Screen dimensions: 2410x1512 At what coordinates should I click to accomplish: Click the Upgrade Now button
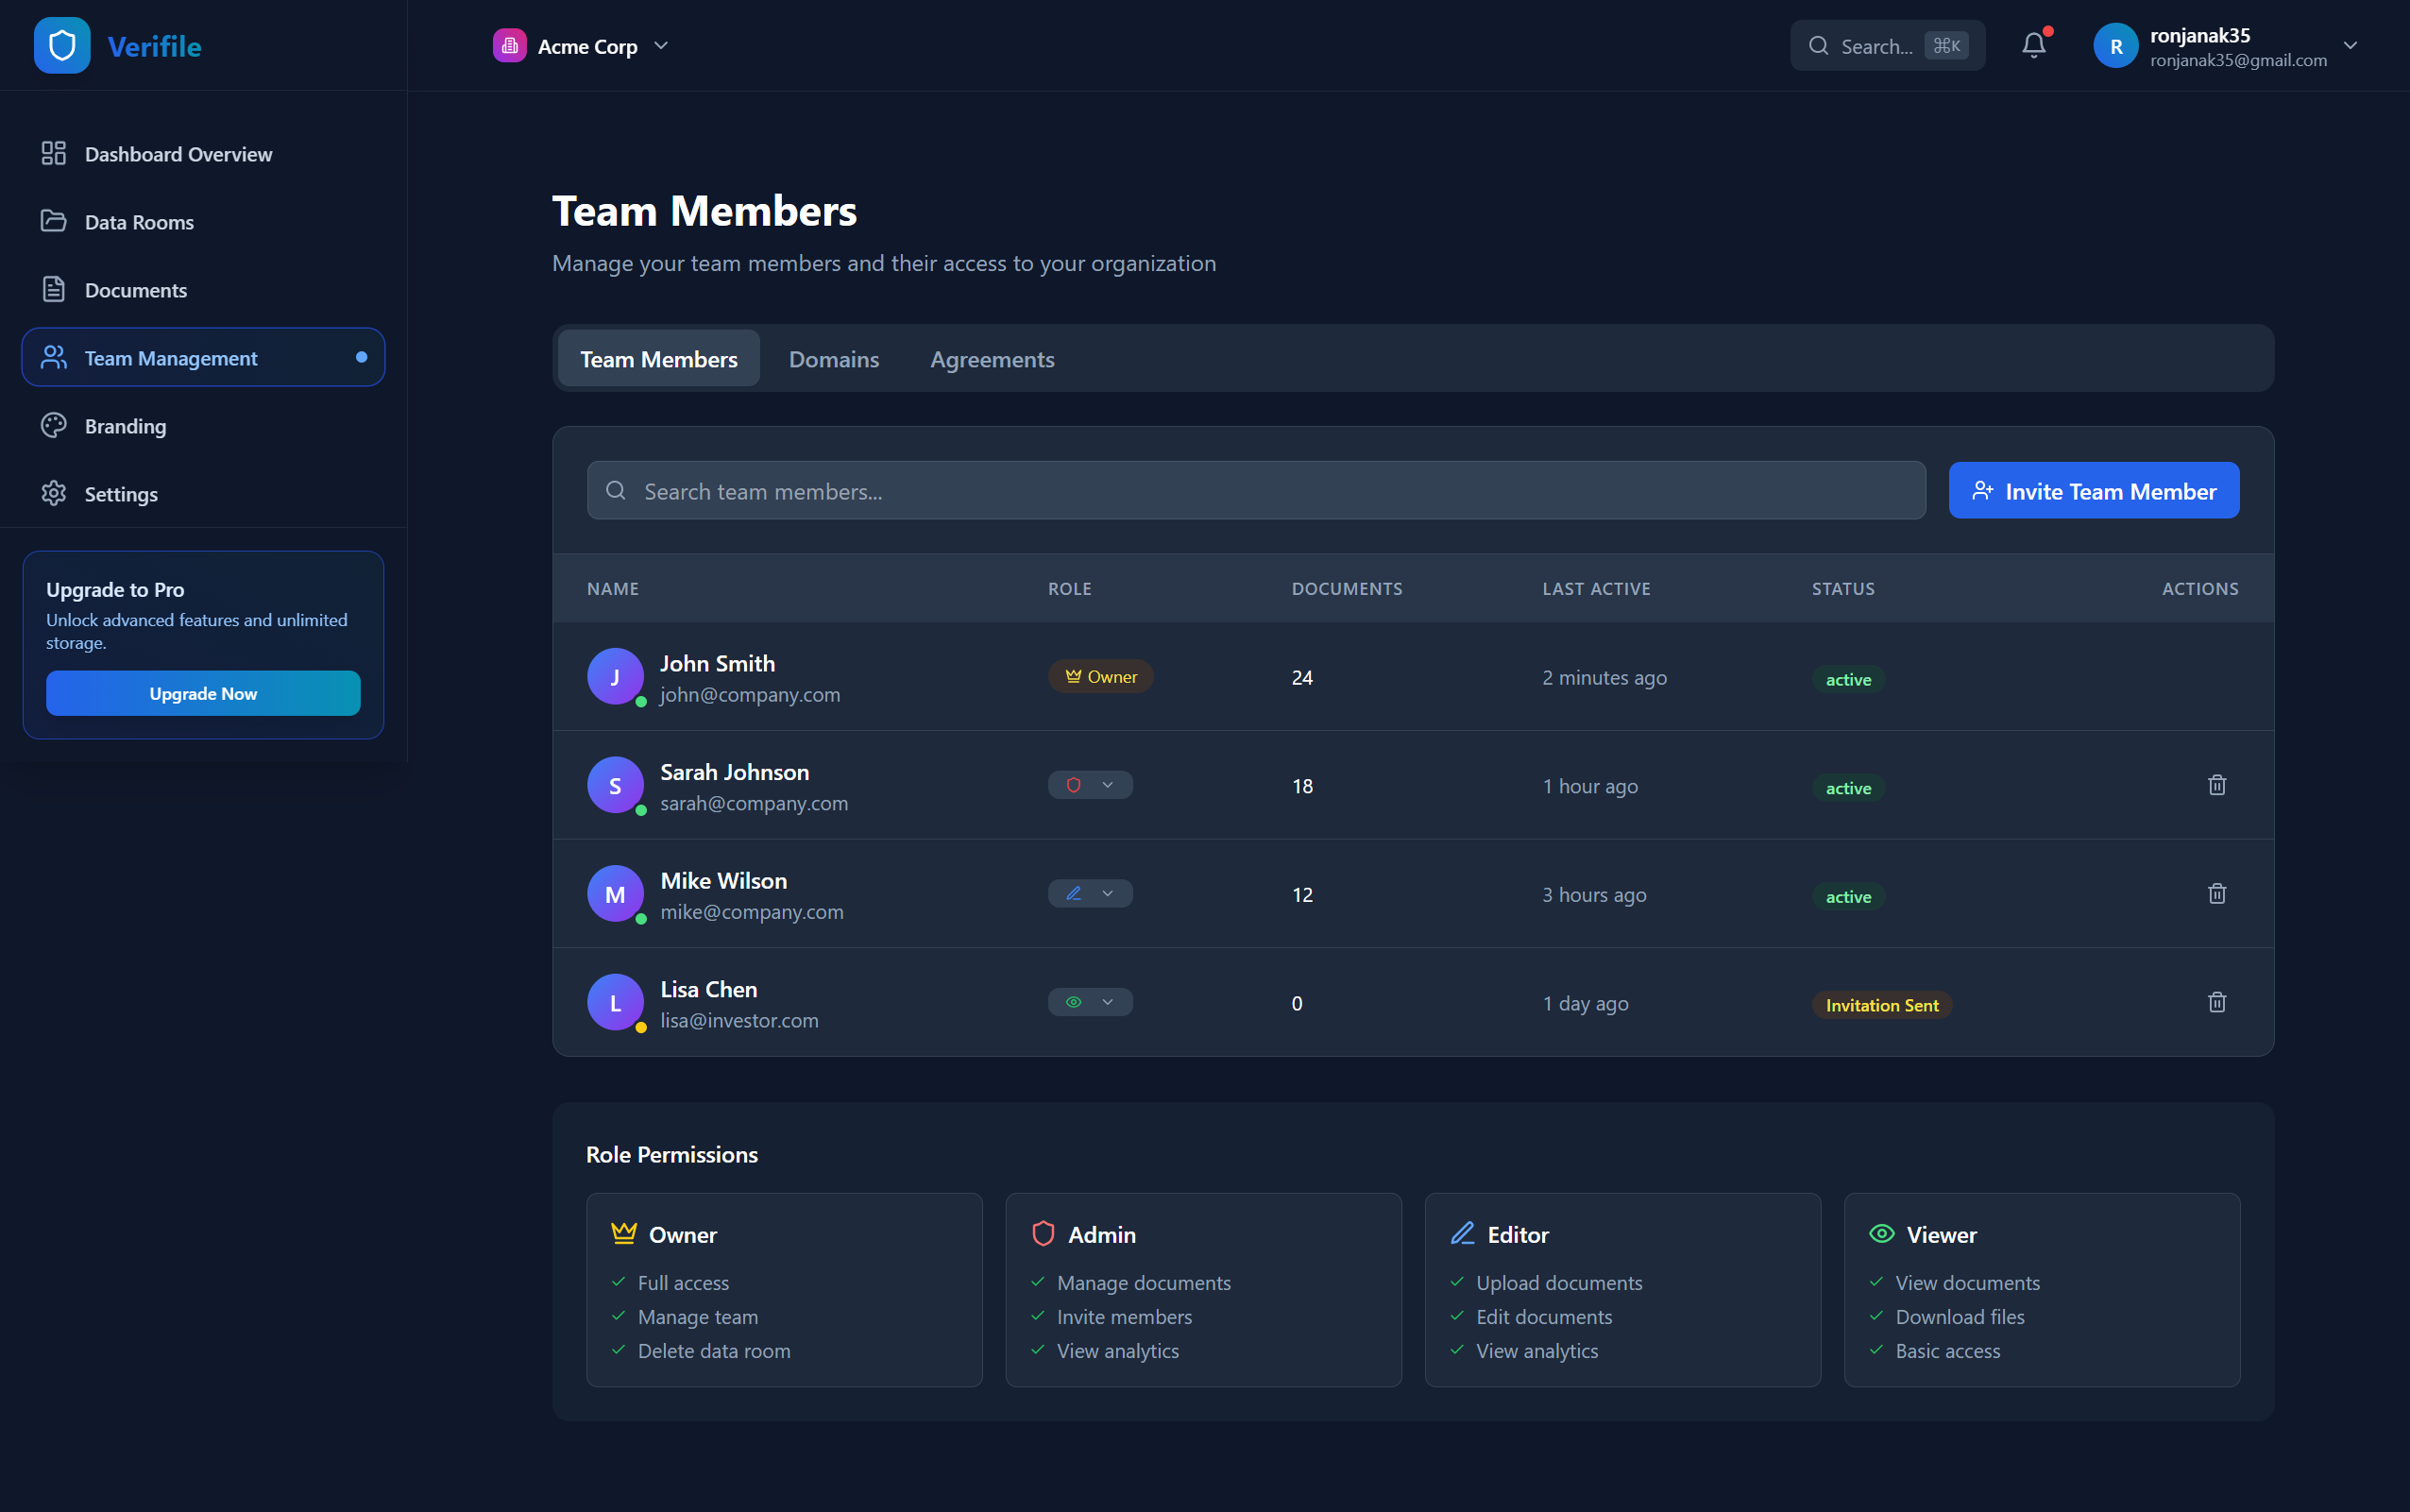[203, 693]
